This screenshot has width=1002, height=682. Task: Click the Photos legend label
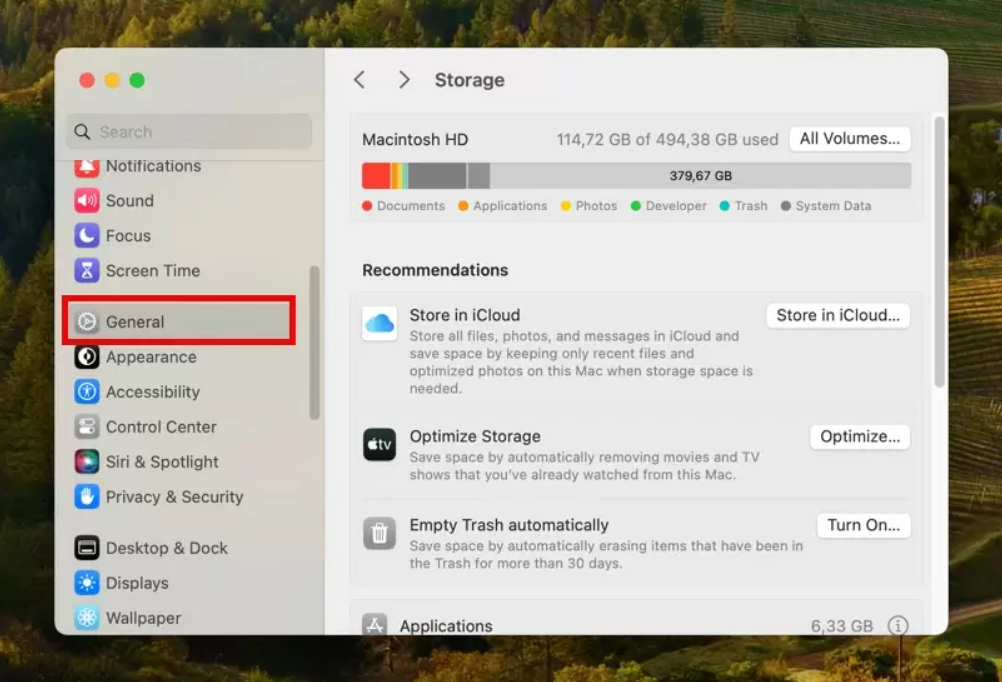coord(596,206)
